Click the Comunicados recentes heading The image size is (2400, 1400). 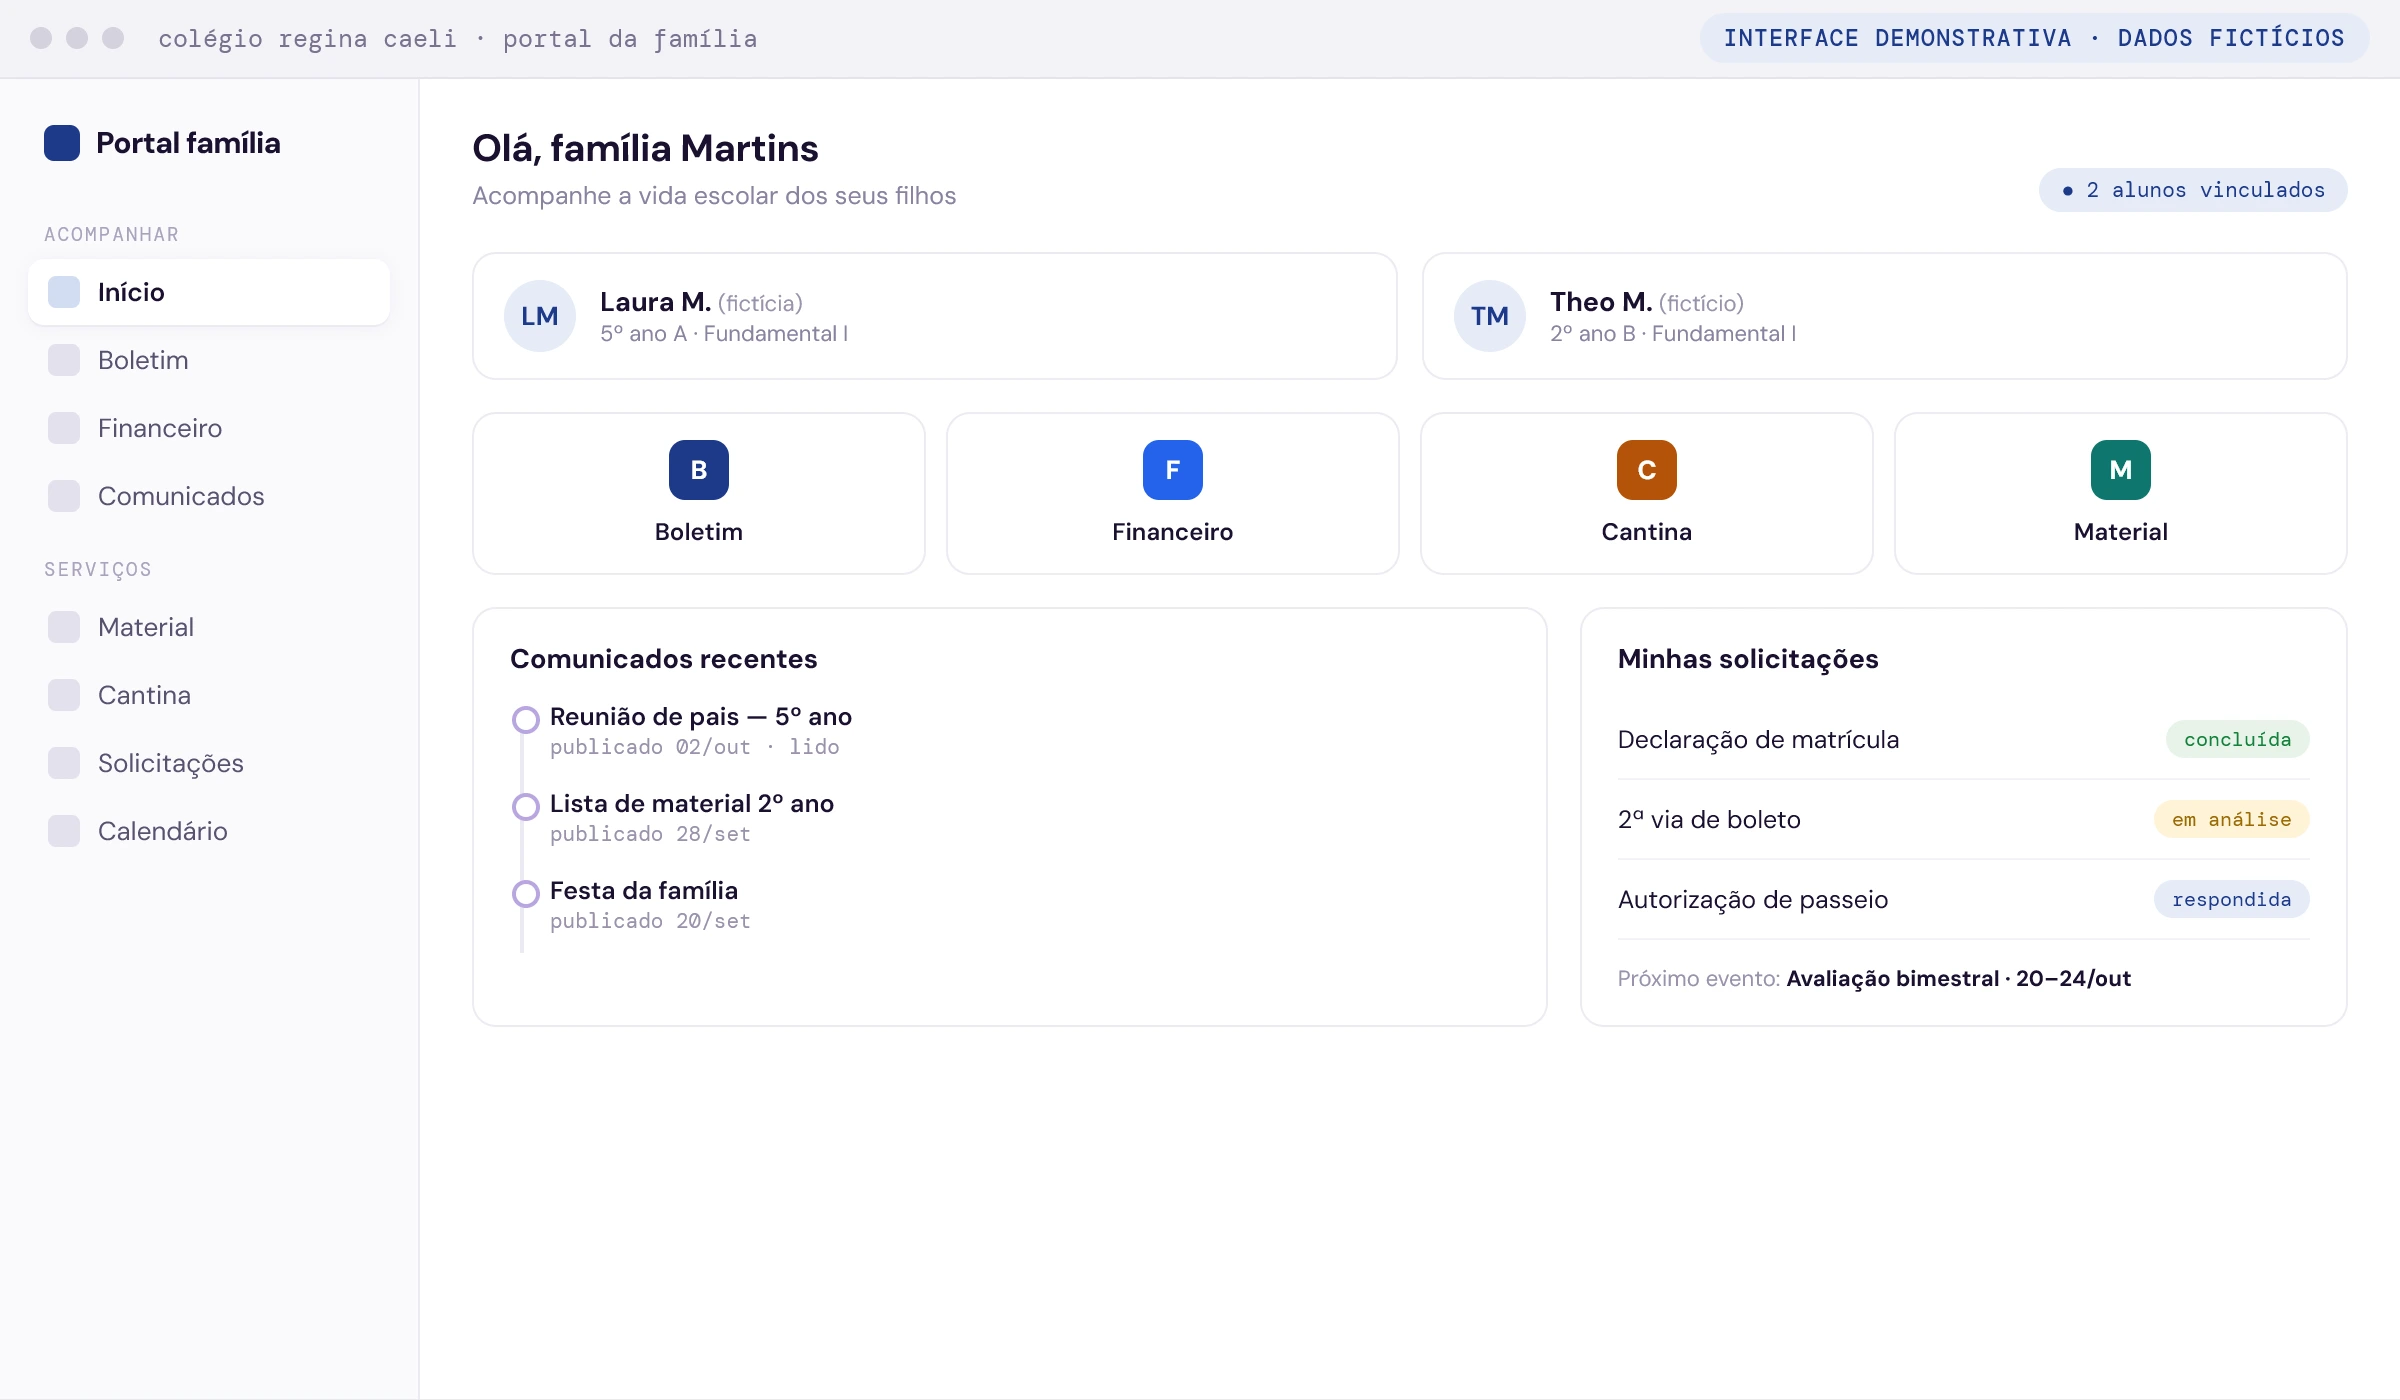point(664,659)
